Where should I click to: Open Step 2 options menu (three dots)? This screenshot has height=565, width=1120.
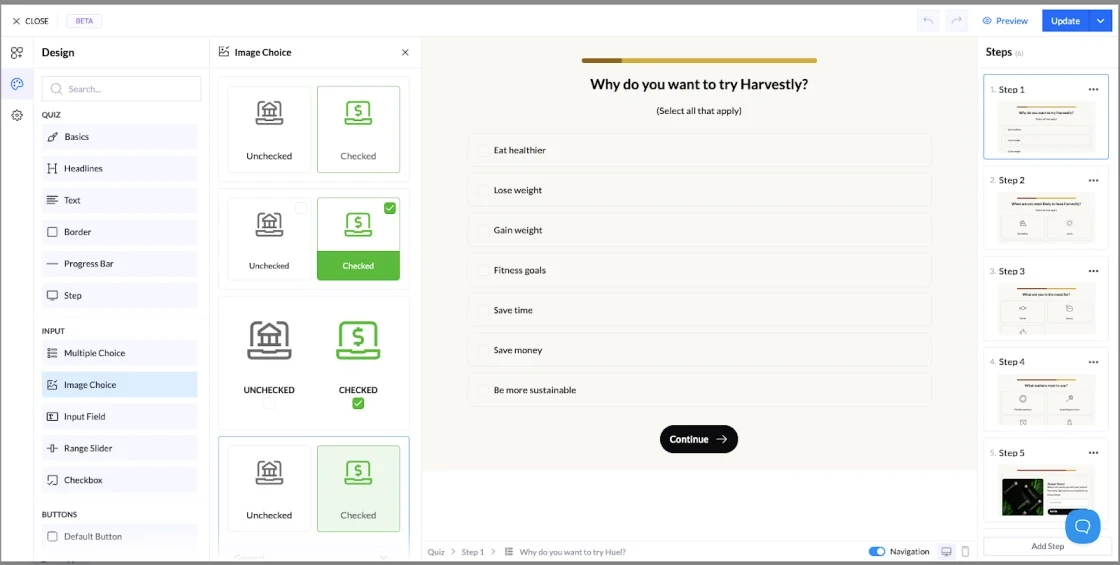tap(1093, 180)
